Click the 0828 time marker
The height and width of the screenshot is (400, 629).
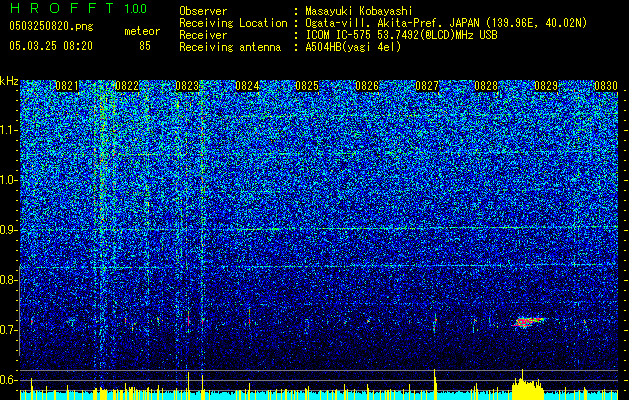point(486,86)
